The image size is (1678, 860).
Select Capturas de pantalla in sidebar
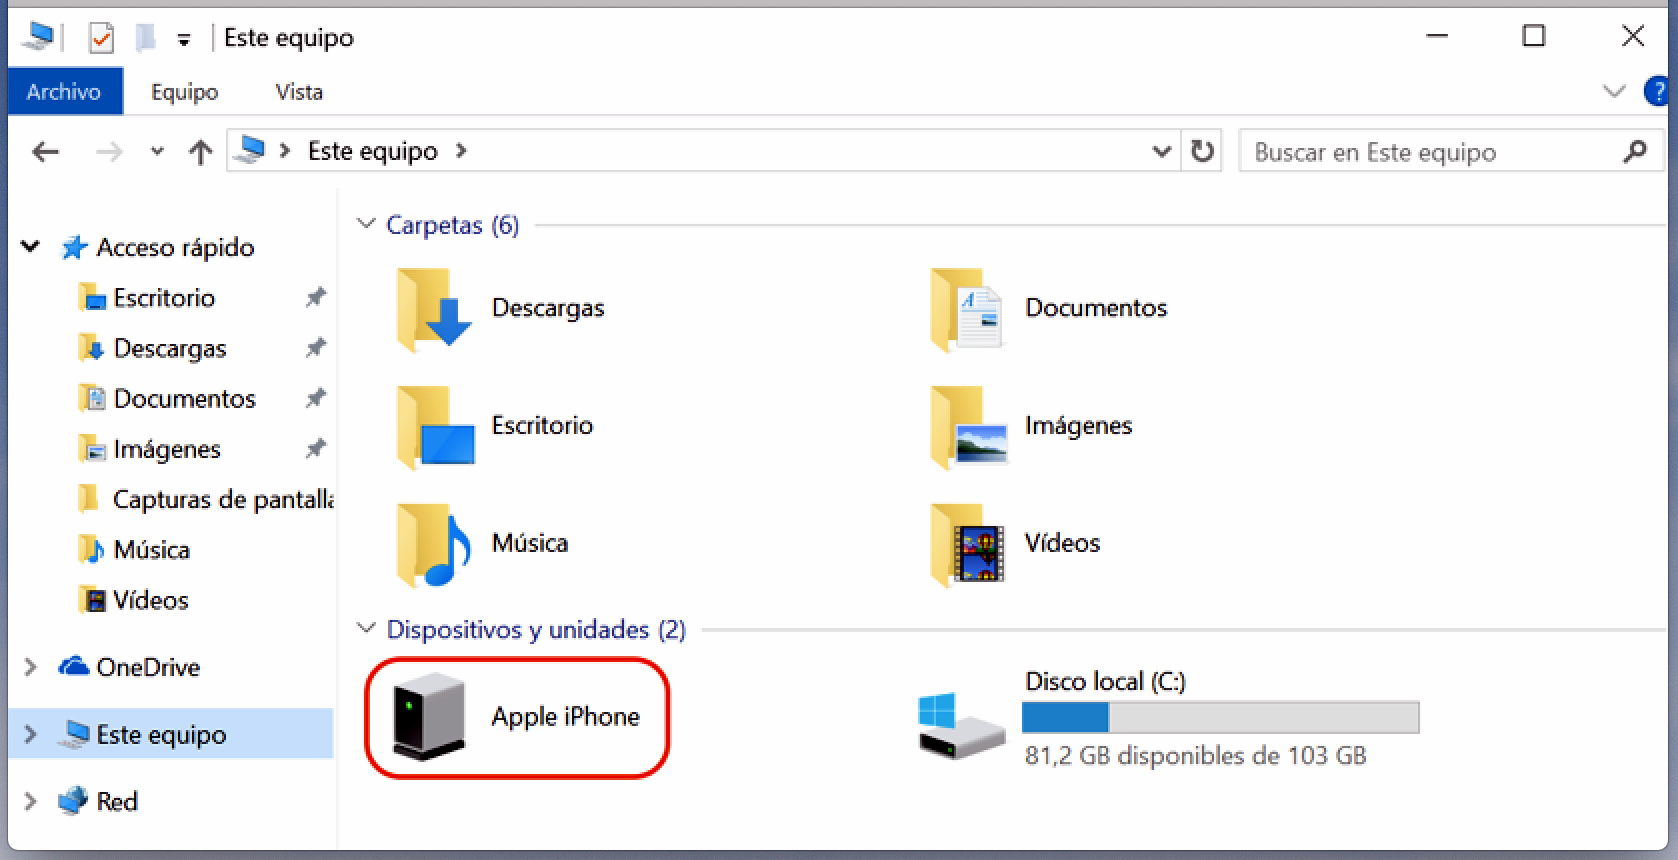223,500
